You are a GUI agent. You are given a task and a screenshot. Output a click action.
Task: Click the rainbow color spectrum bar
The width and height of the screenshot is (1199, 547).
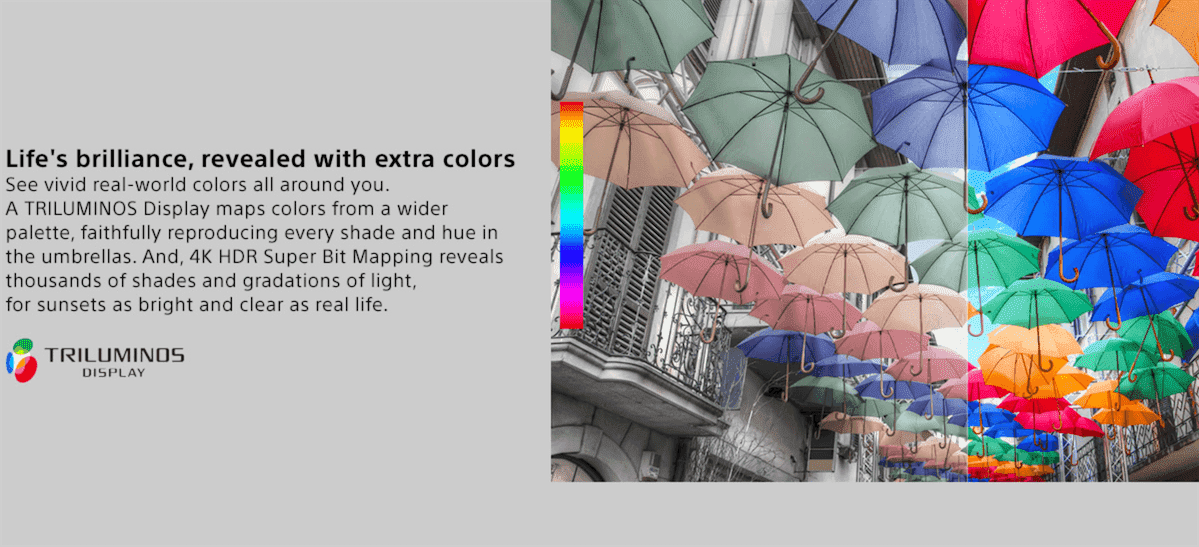[571, 215]
